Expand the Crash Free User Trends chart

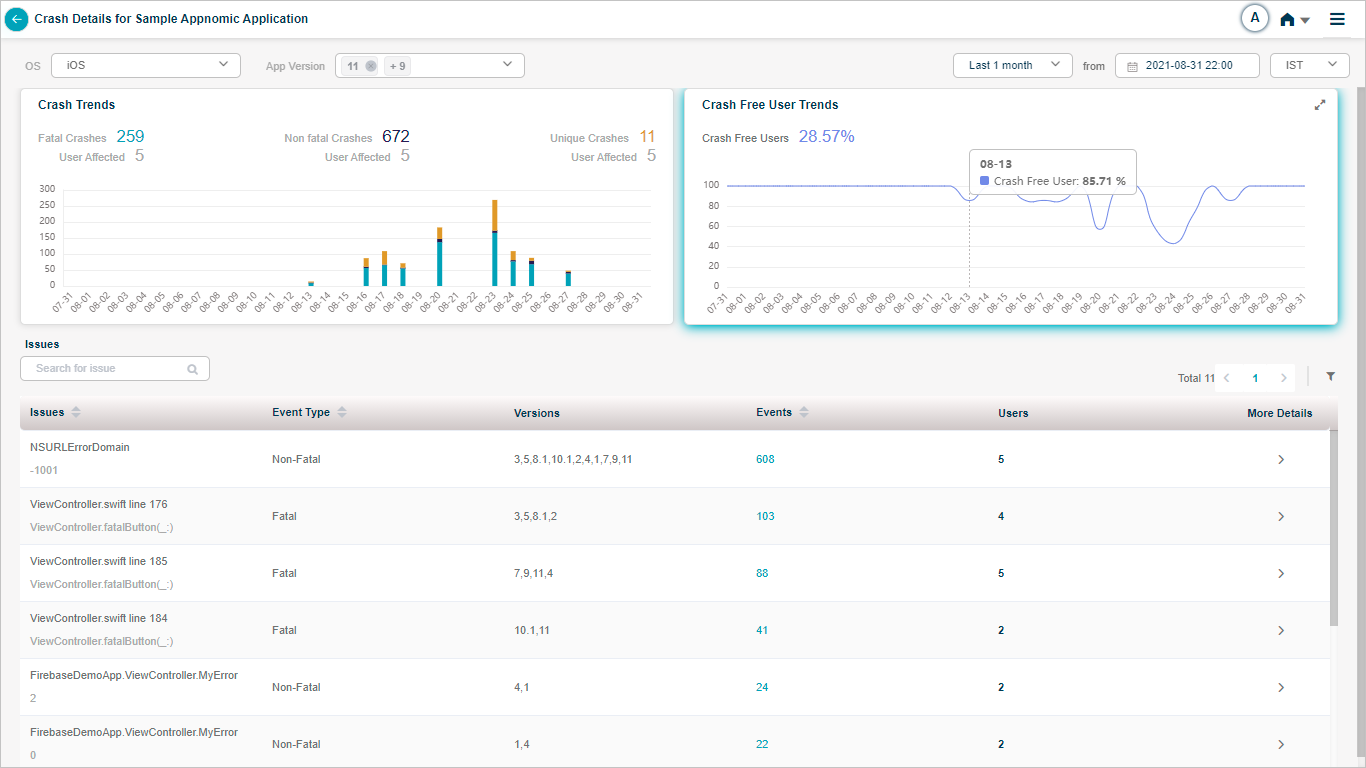pos(1320,105)
